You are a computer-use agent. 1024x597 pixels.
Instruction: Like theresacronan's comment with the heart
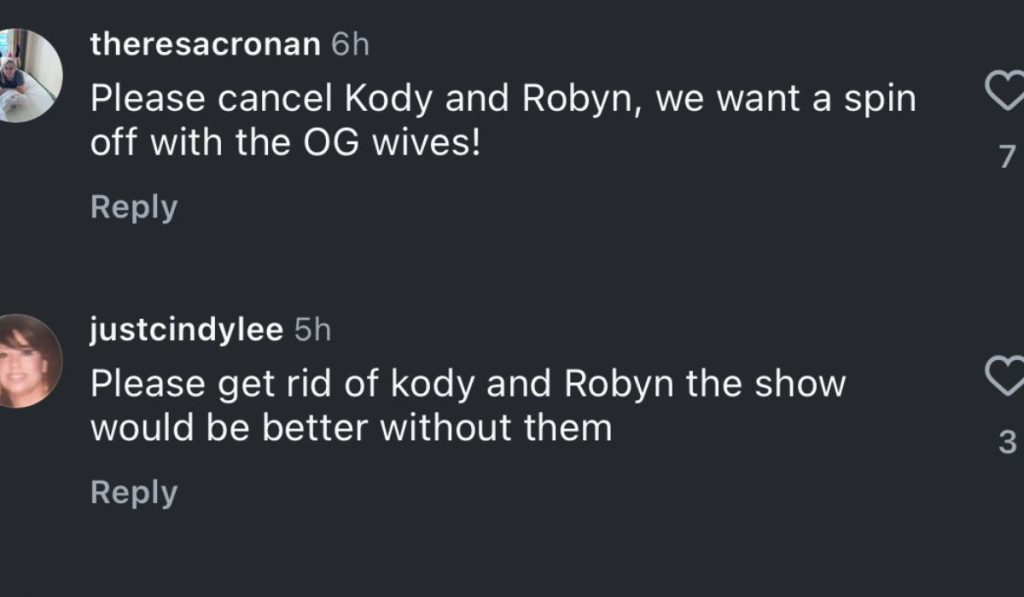coord(1005,93)
